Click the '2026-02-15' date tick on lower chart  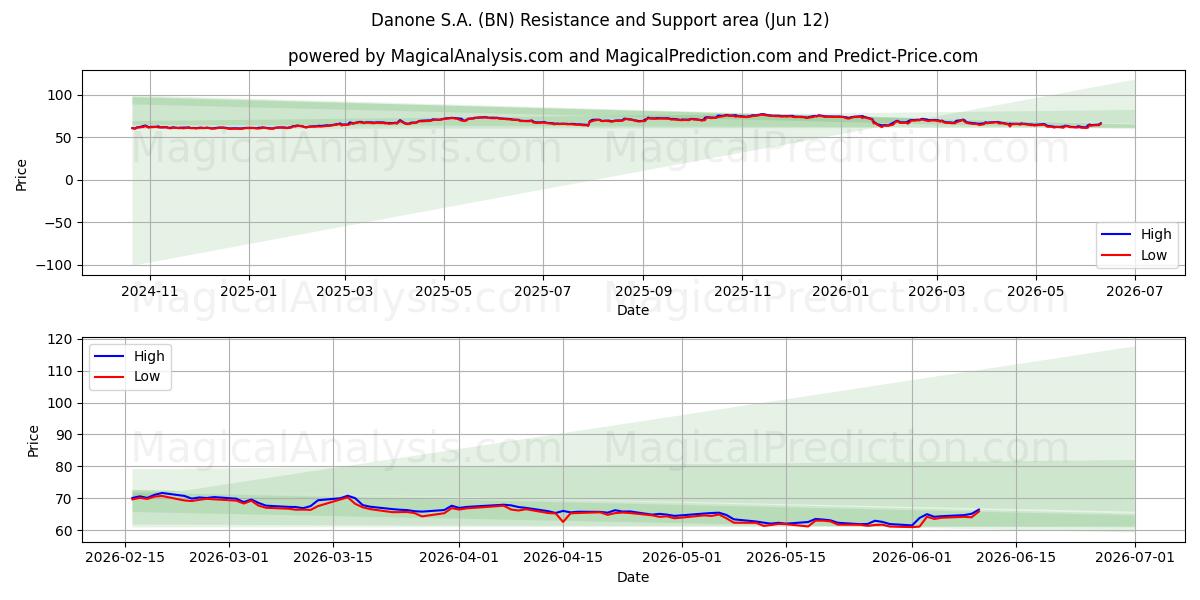pos(125,557)
